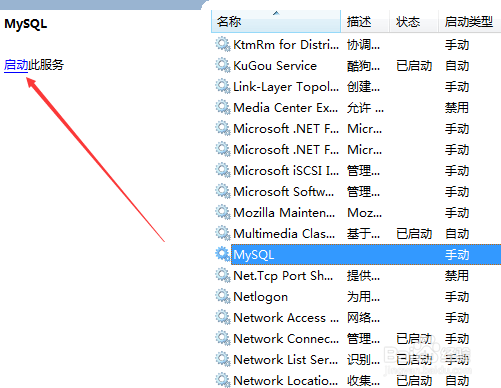Select the Microsoft Software Shadow Copy row
501x388 pixels.
pos(356,191)
